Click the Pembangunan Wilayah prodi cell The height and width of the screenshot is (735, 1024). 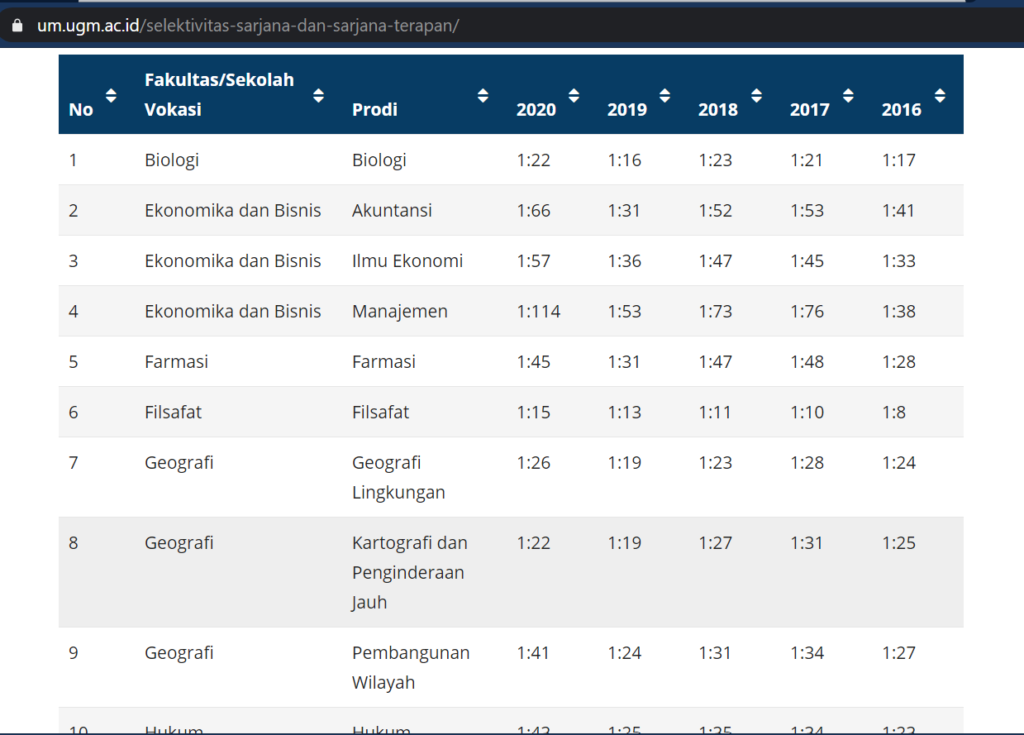[411, 667]
